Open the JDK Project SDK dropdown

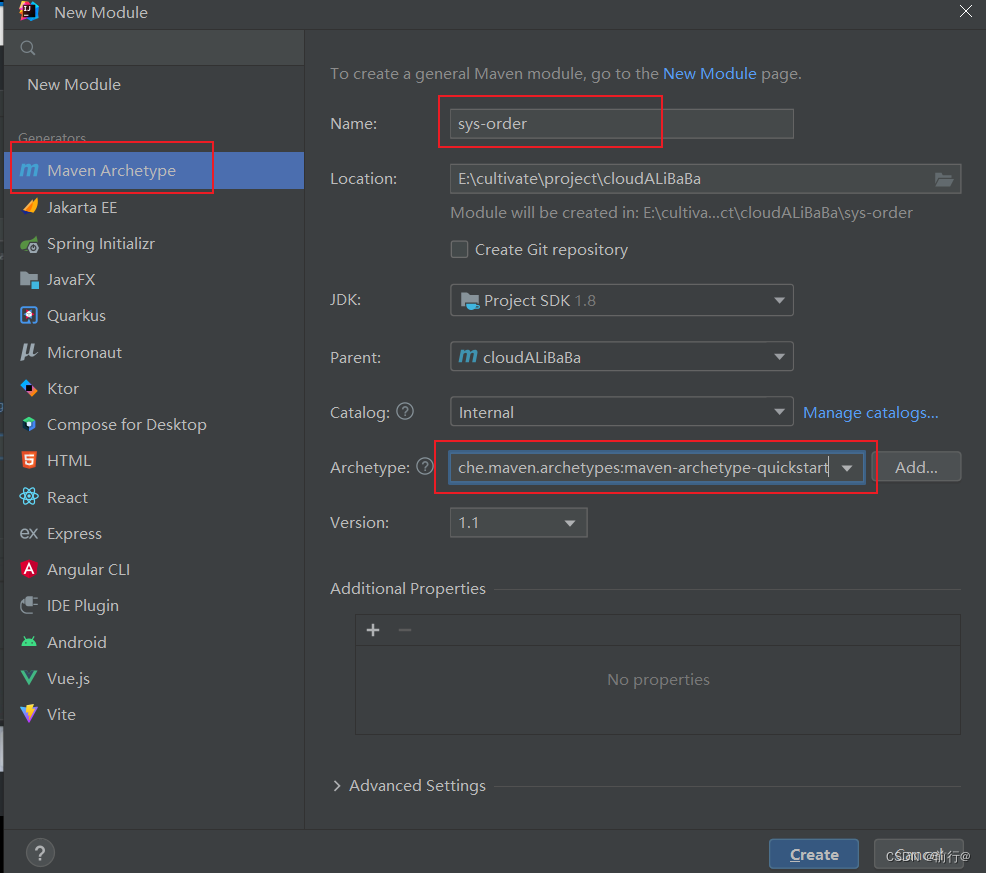pos(621,300)
